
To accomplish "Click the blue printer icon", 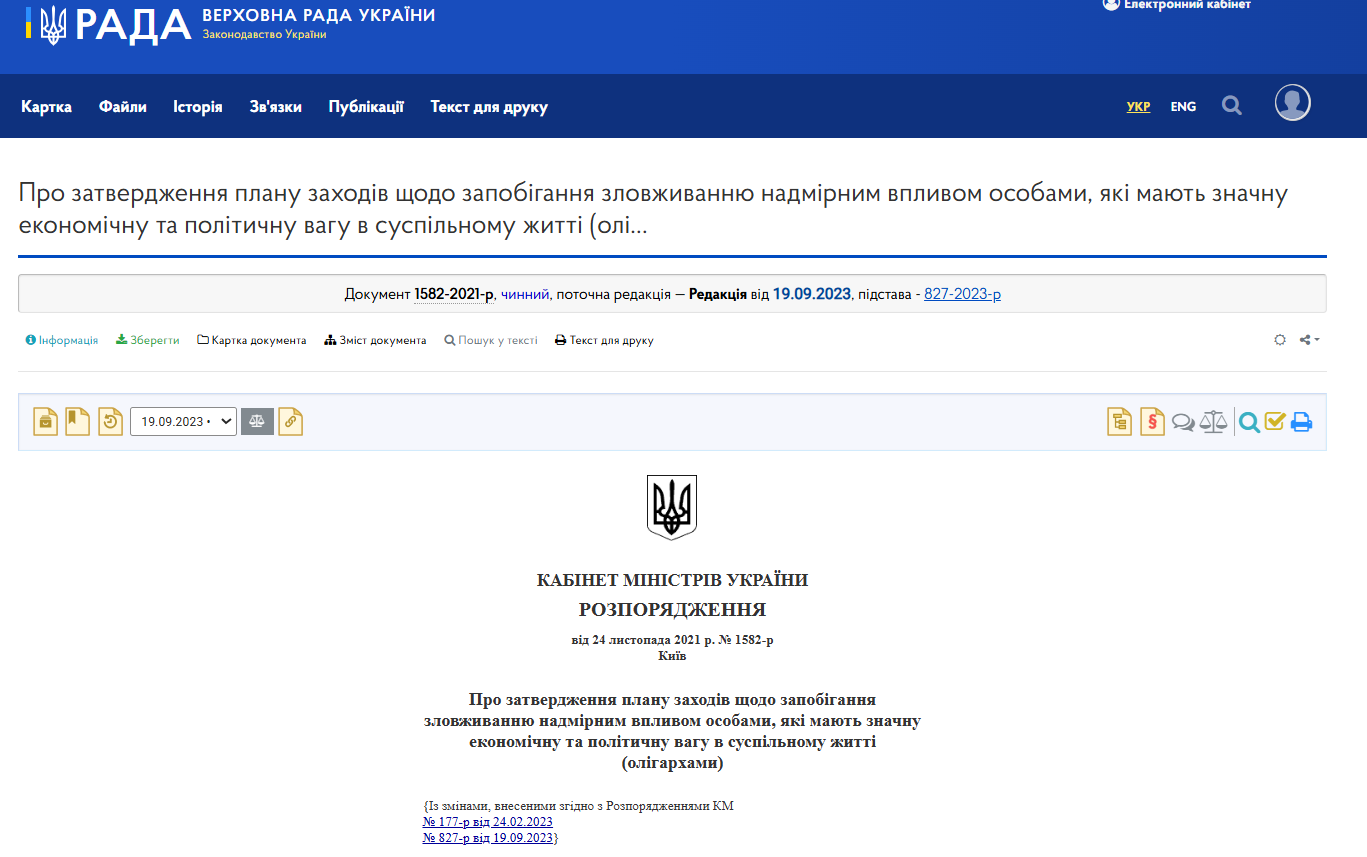I will pyautogui.click(x=1301, y=422).
